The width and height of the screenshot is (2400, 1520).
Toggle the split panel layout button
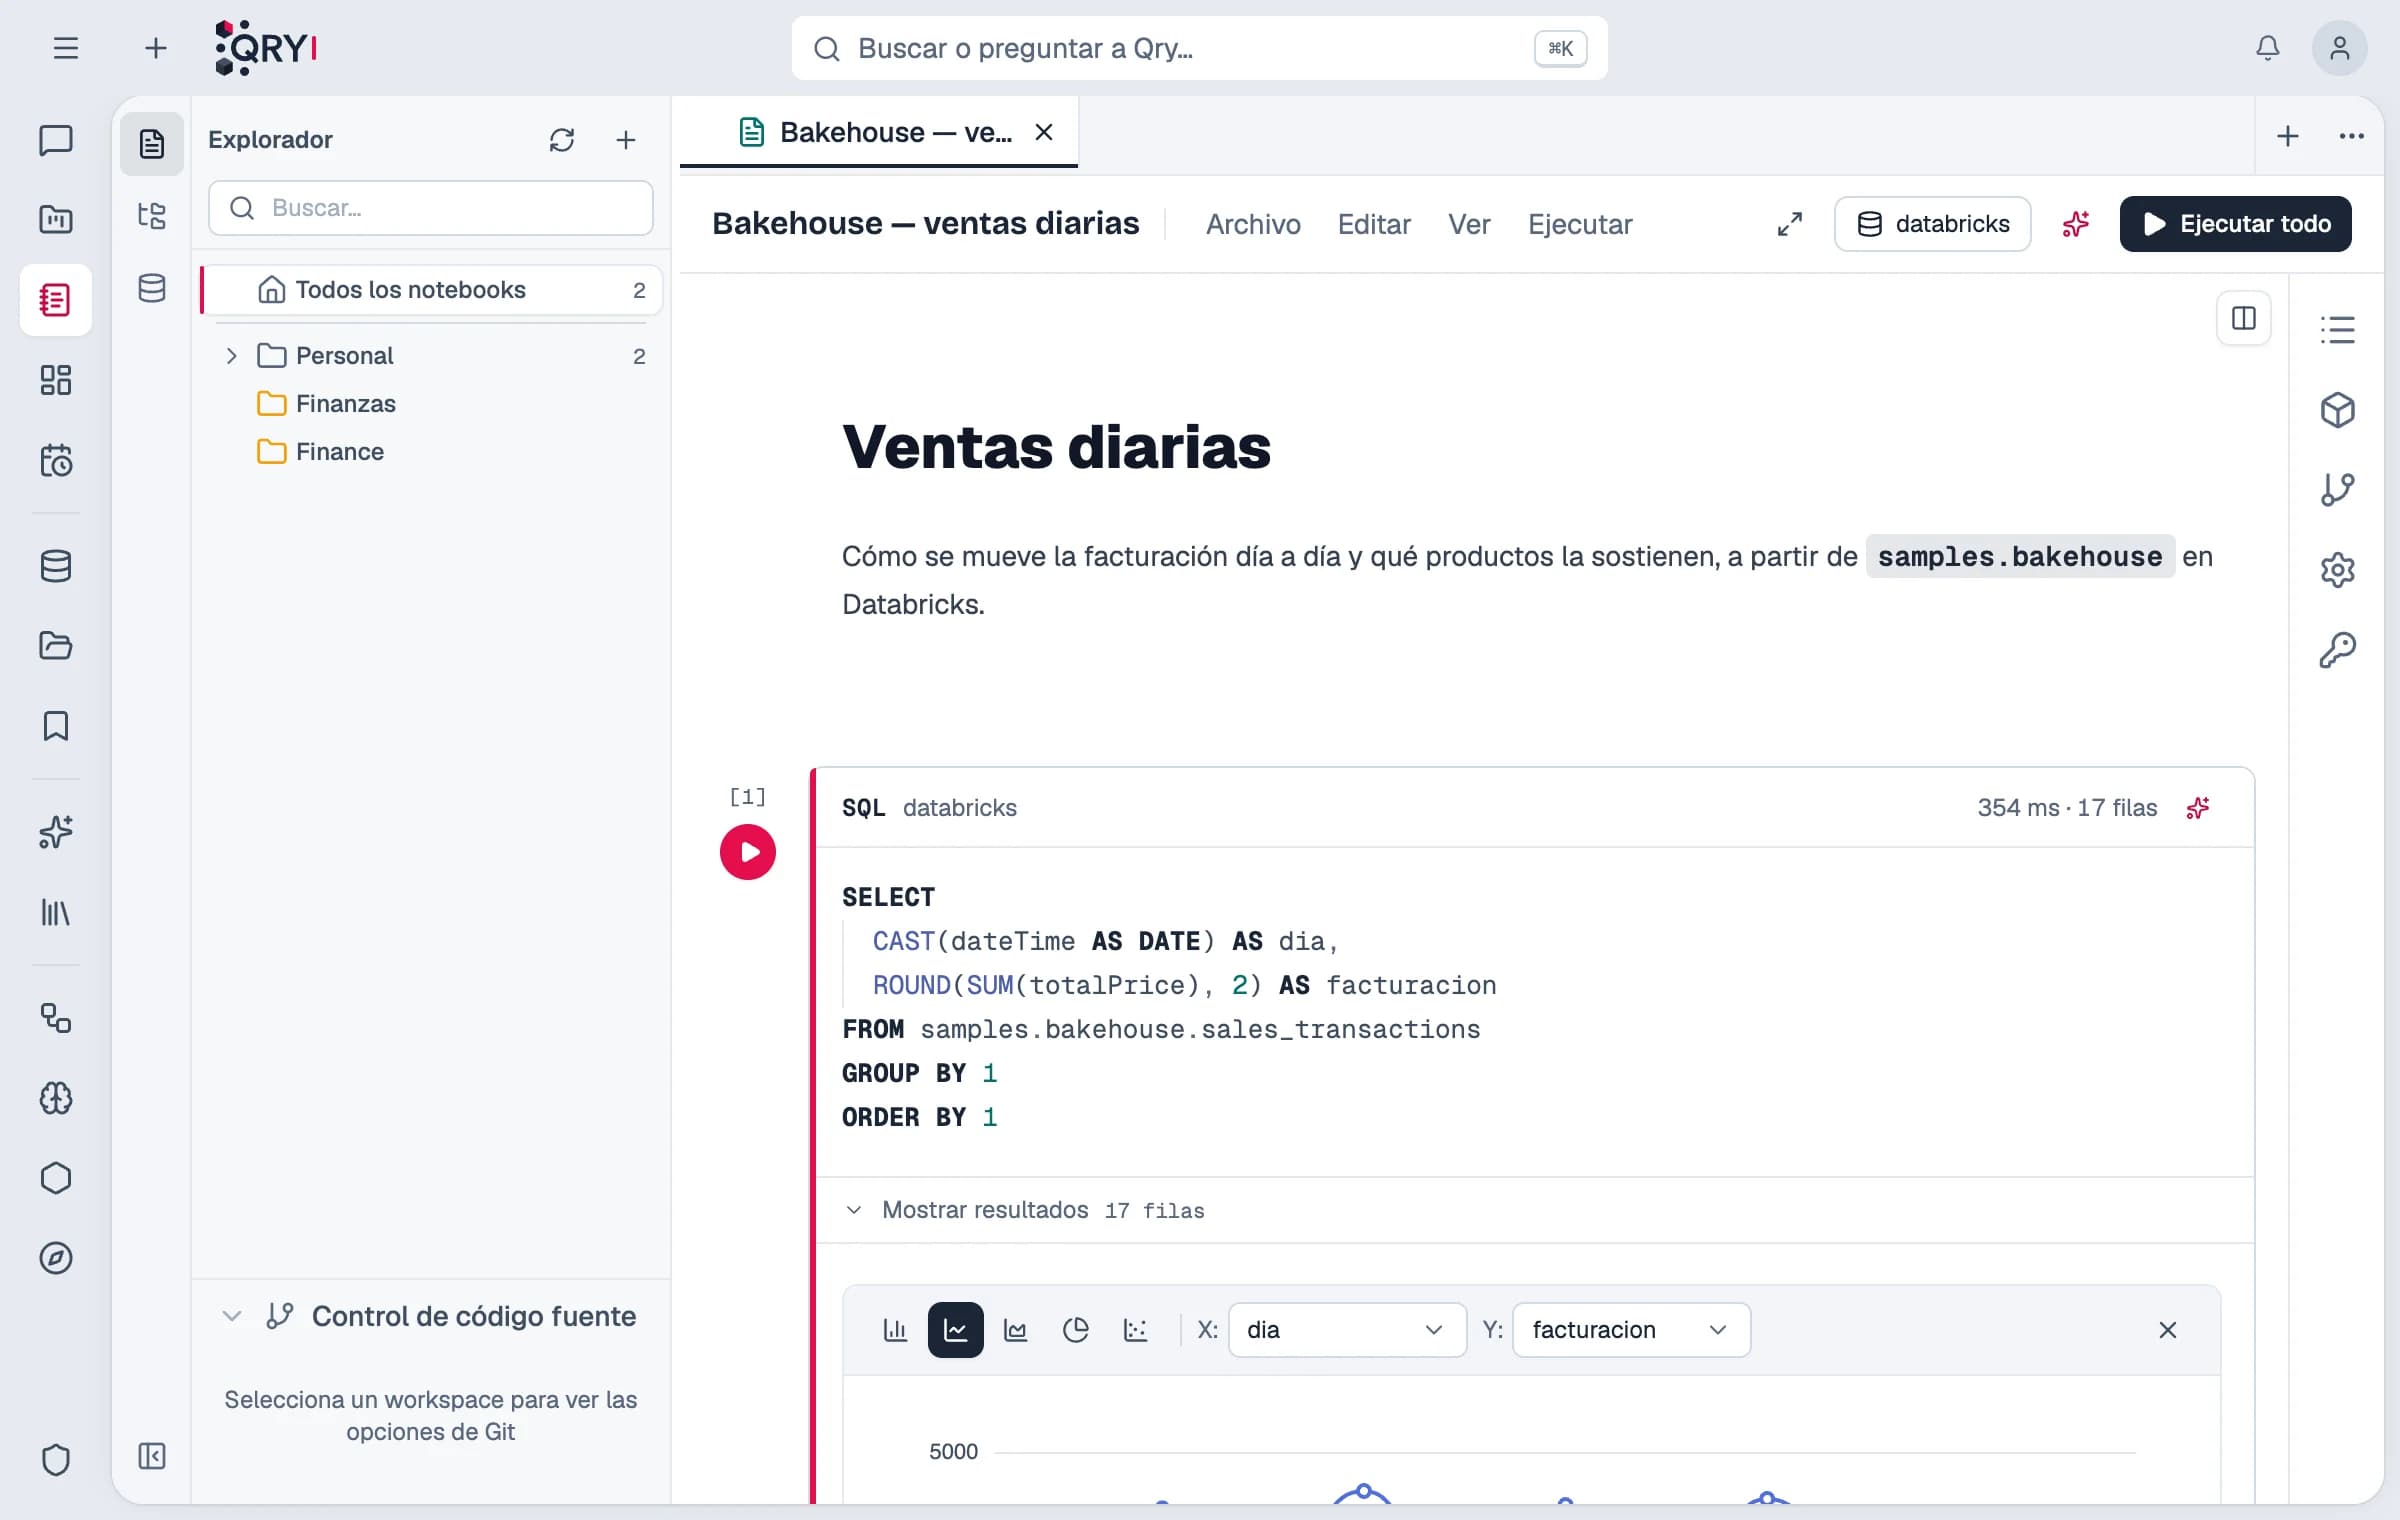2244,318
